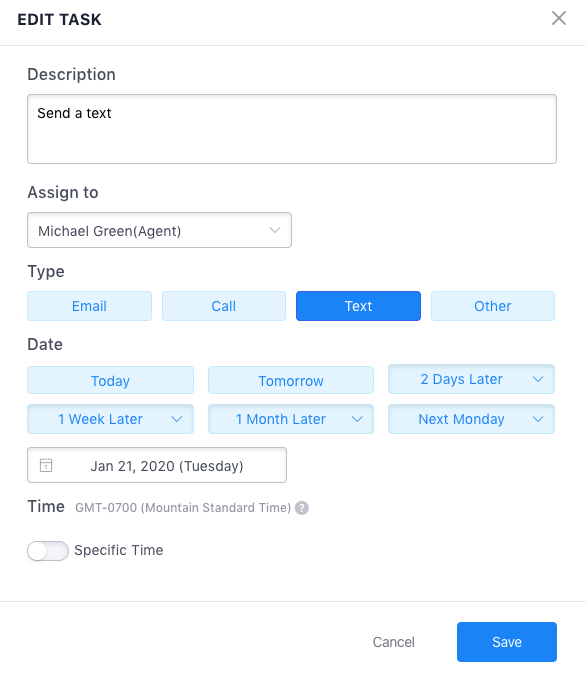The image size is (586, 675).
Task: Pick the 2 Days Later date option
Action: [x=462, y=379]
